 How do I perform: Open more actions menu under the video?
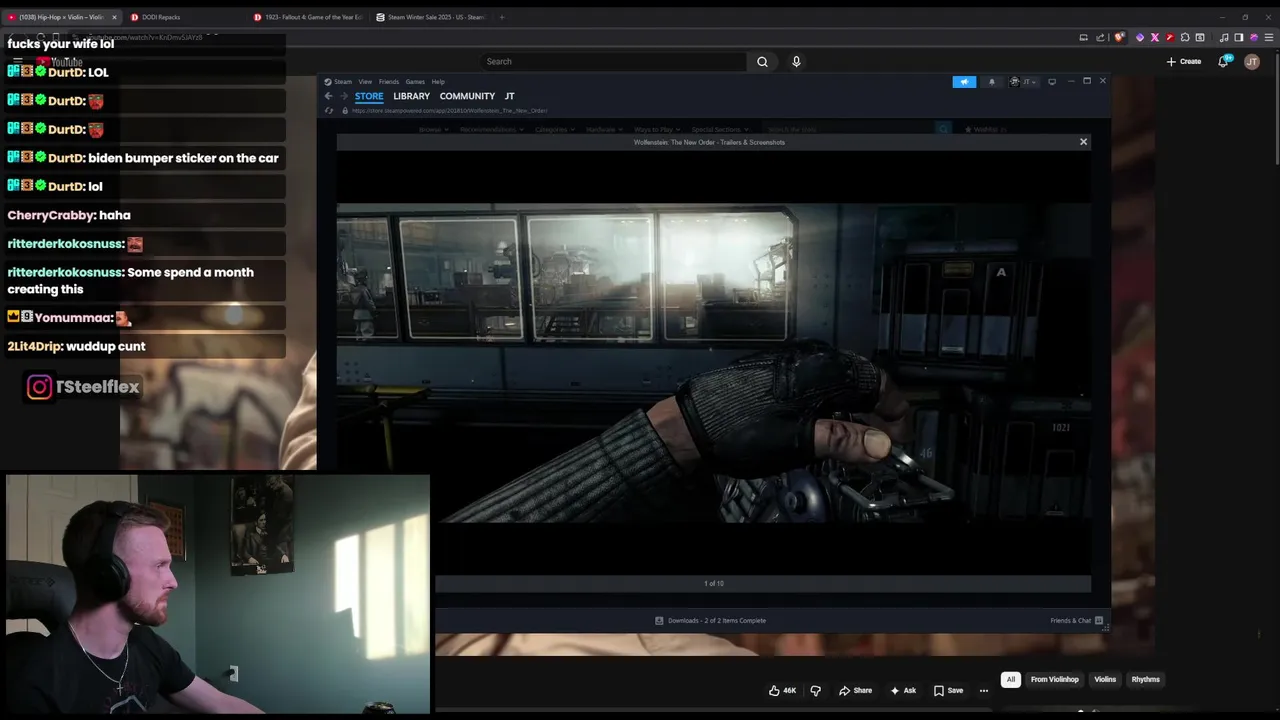click(x=984, y=691)
